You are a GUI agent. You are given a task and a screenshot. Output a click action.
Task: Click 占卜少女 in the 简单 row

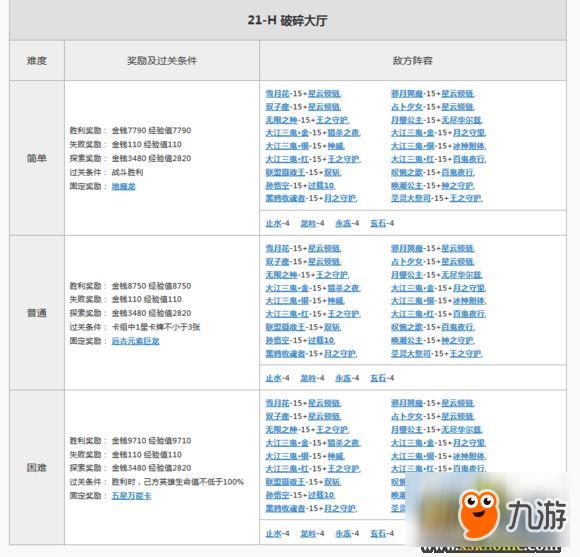(407, 107)
